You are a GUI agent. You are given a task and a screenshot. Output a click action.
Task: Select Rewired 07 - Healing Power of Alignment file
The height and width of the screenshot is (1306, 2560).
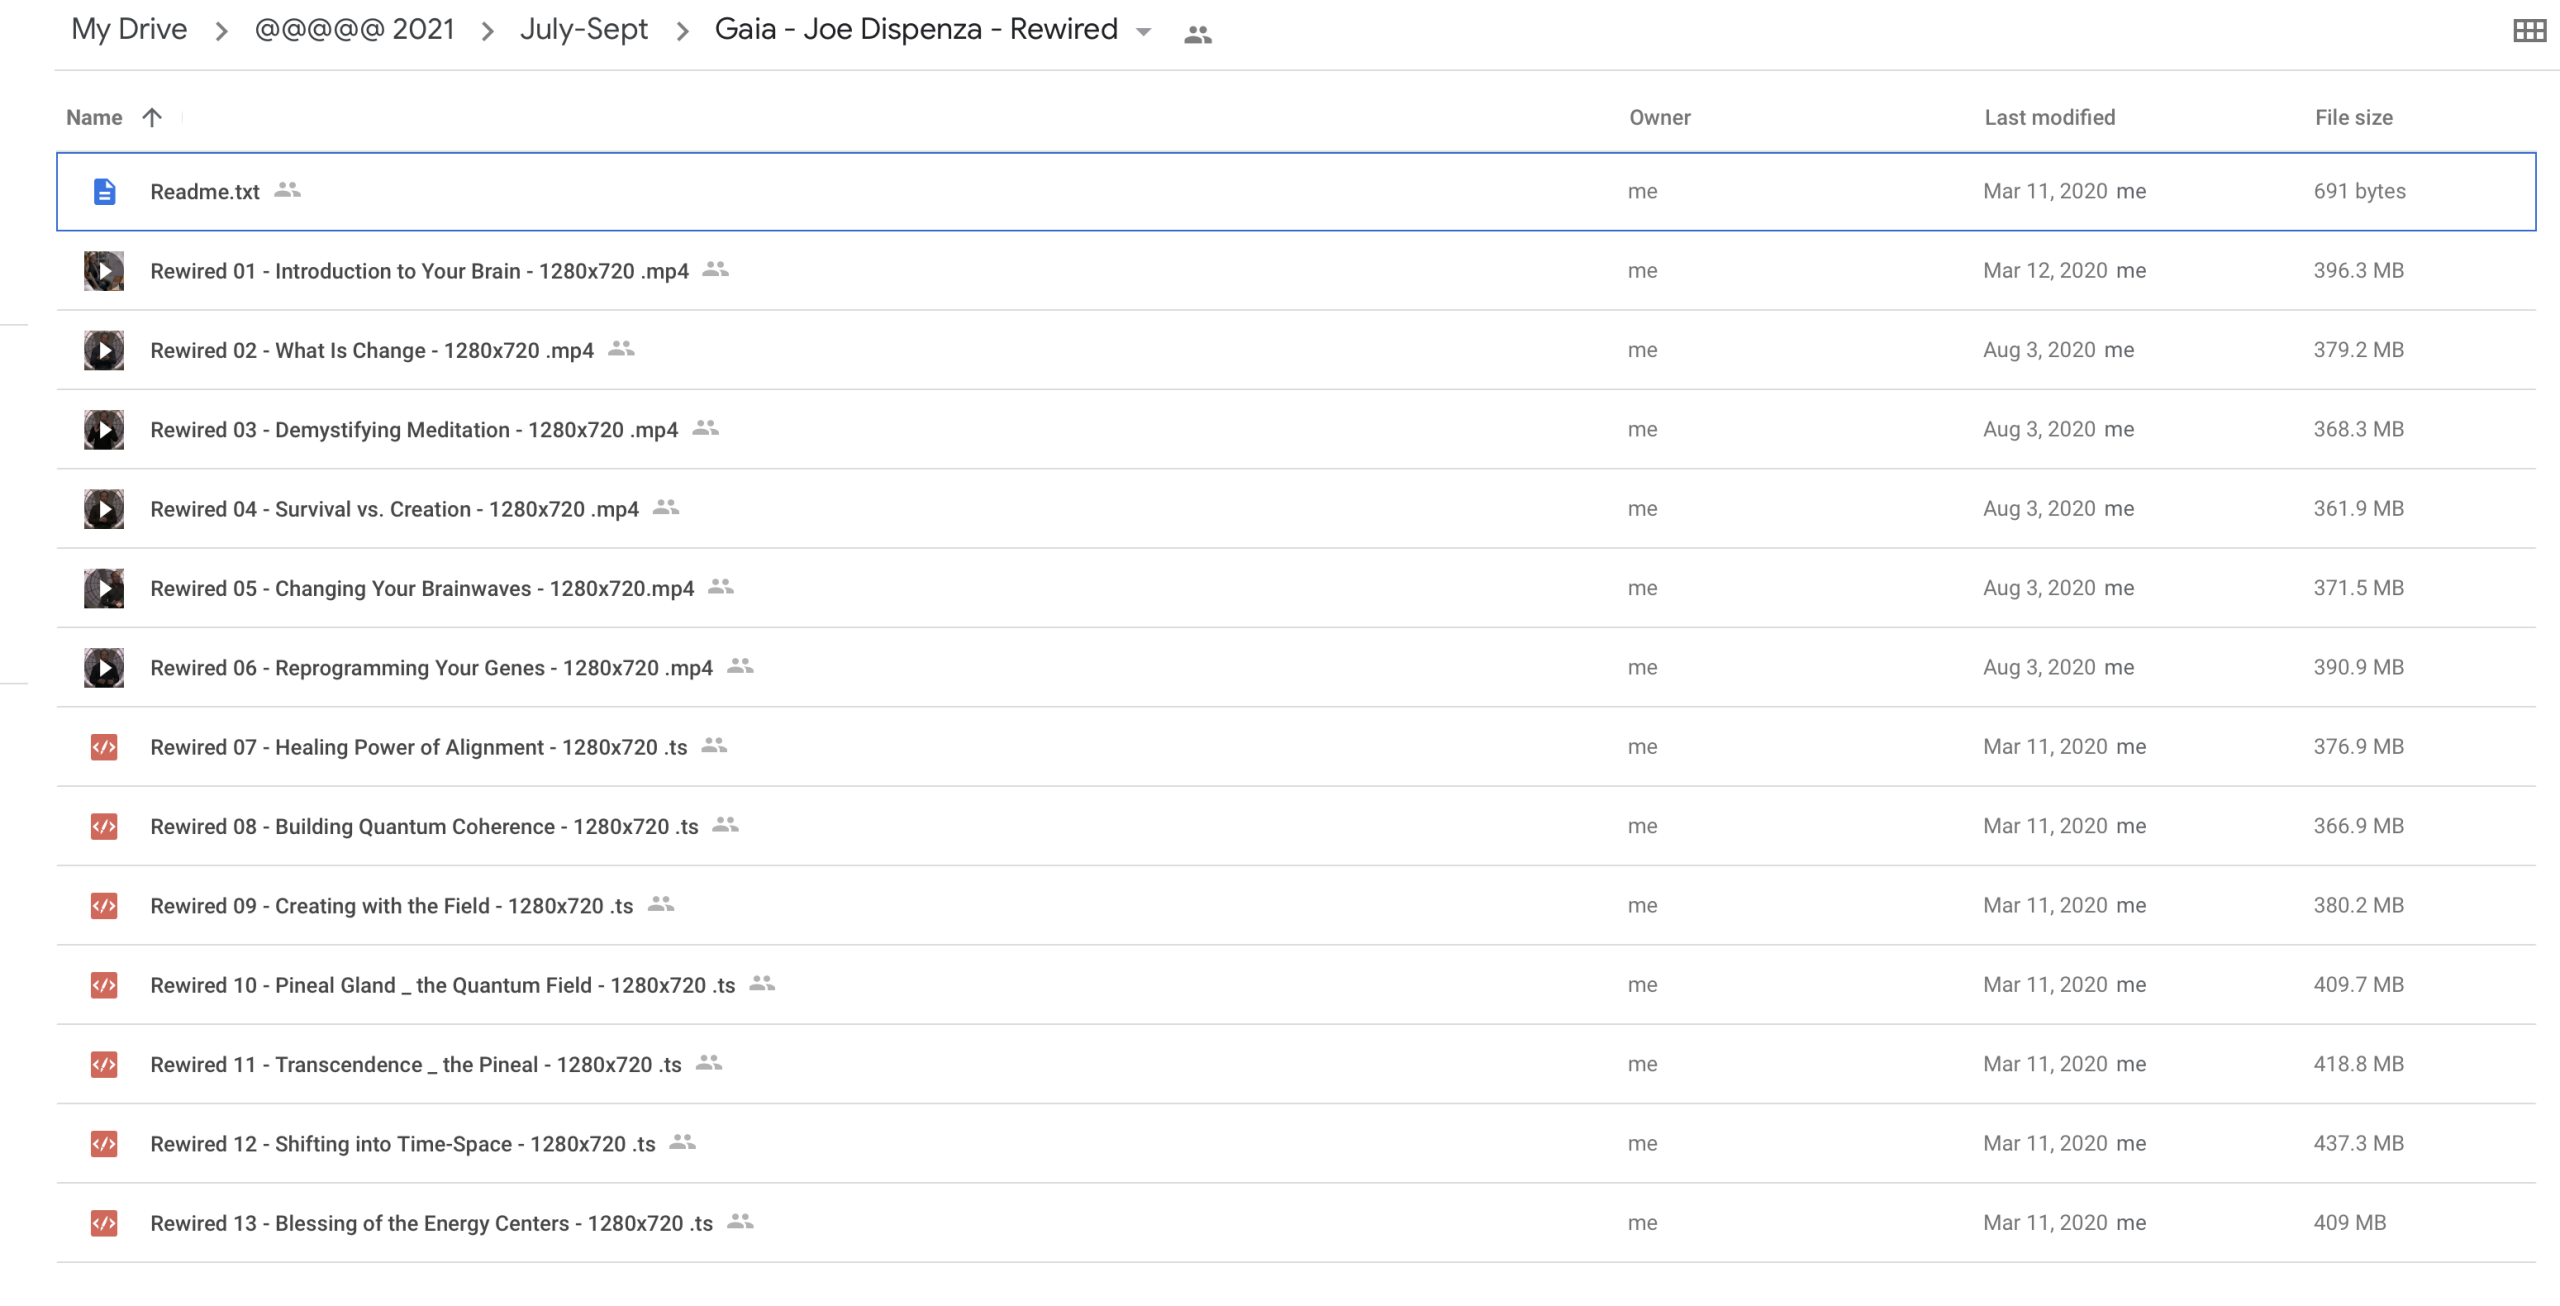point(419,747)
